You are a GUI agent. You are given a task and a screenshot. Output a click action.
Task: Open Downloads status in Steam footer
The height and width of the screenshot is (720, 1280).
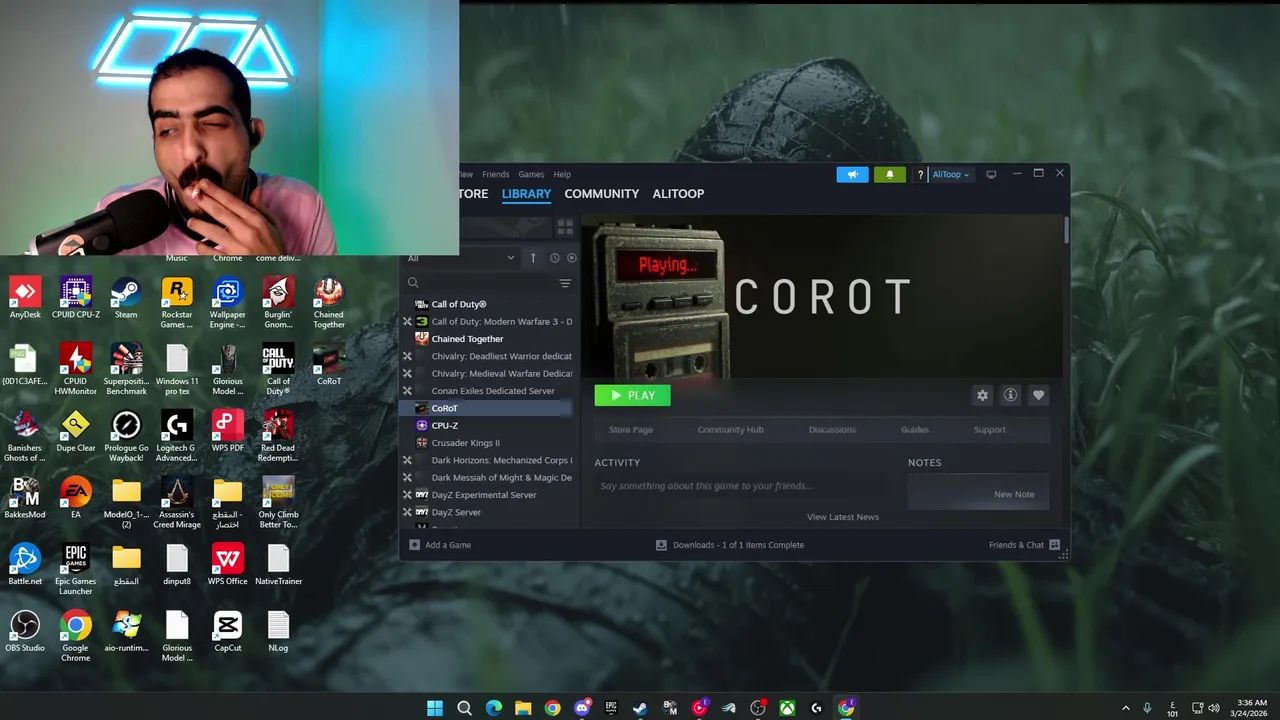click(x=729, y=545)
